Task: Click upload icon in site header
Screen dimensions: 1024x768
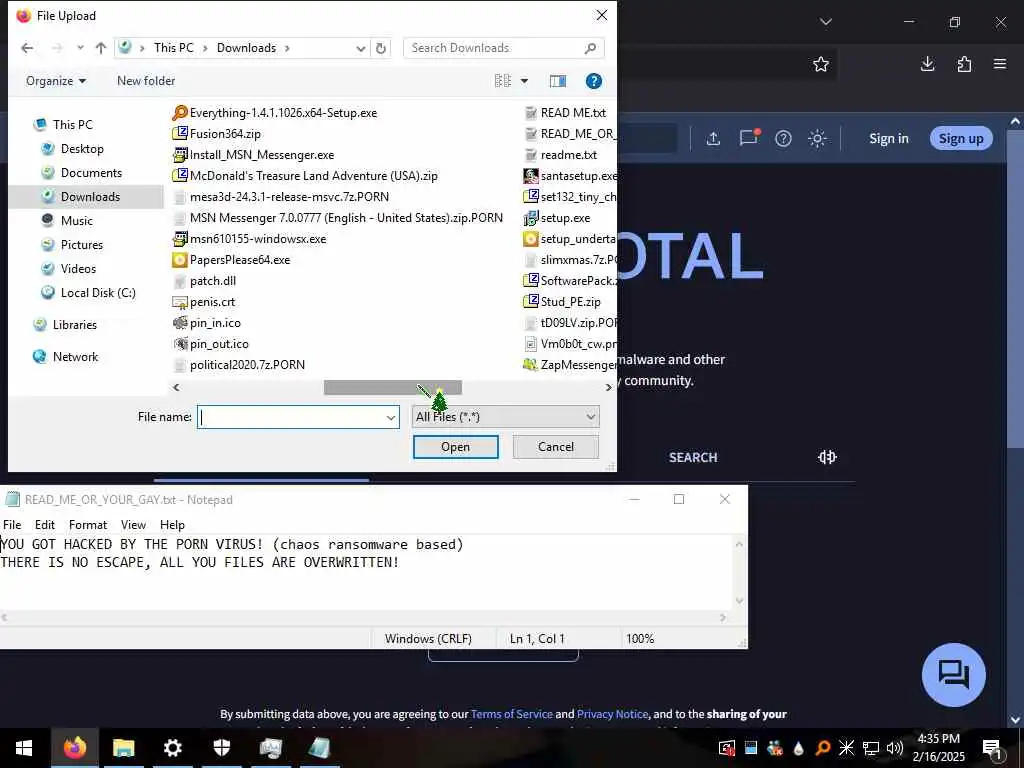Action: (713, 138)
